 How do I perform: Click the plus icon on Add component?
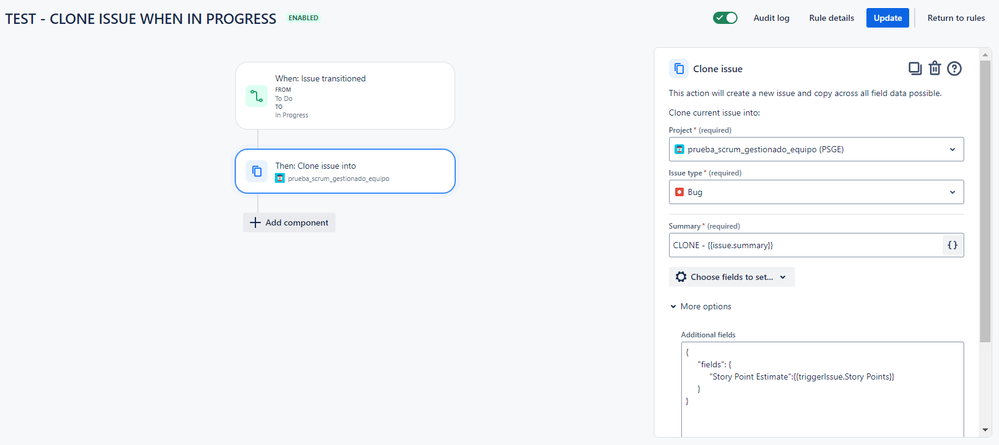(255, 222)
